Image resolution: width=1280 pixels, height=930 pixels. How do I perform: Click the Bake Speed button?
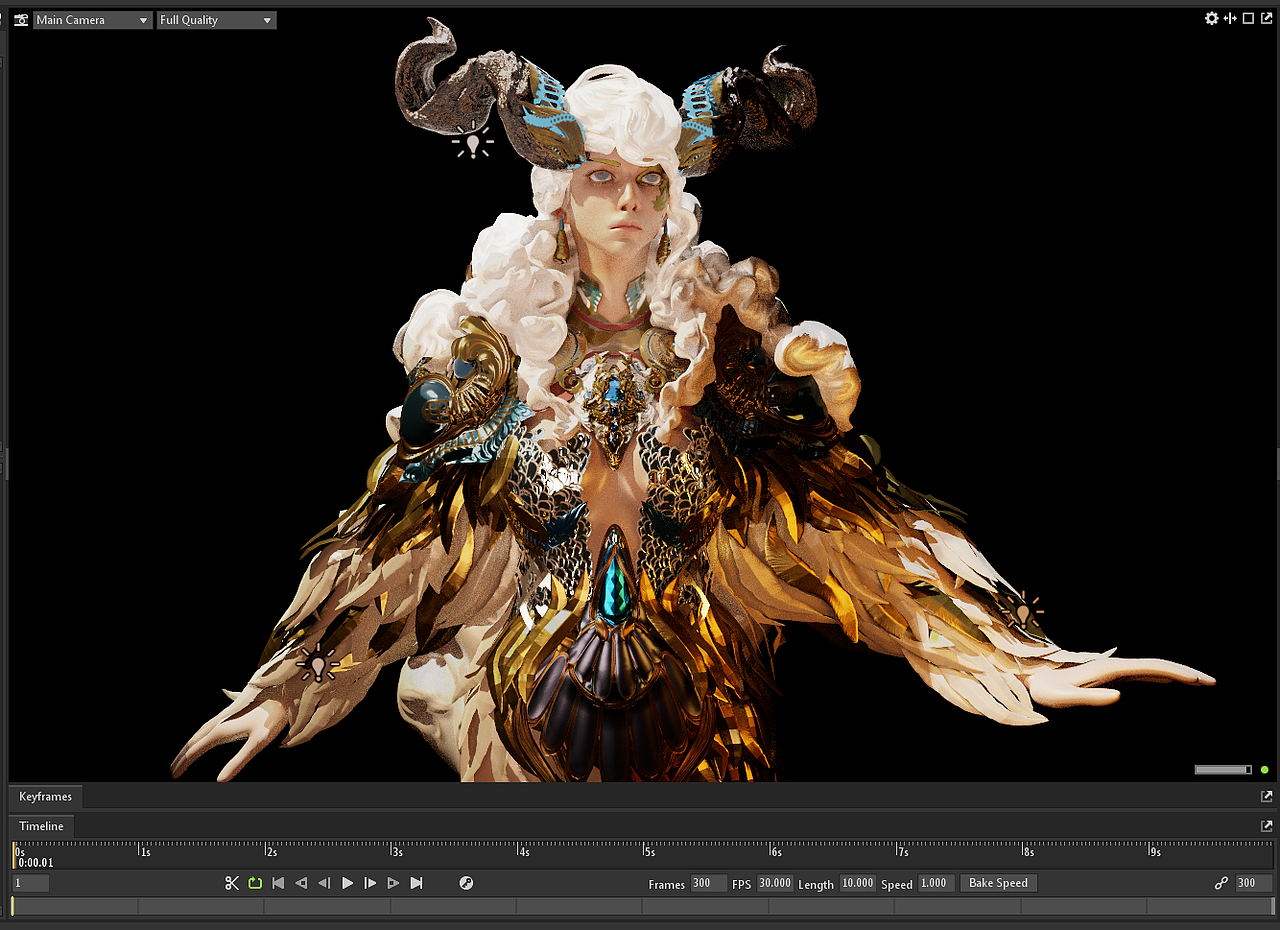(999, 883)
